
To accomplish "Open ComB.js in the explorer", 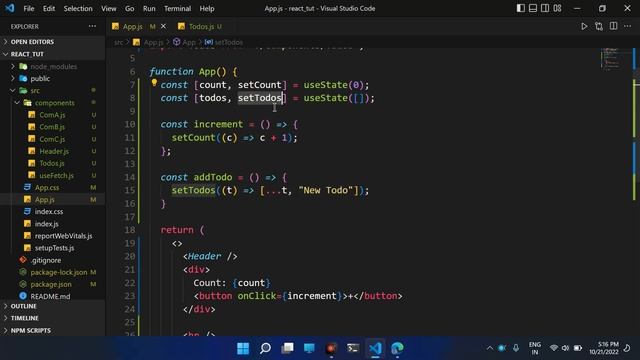I will point(52,127).
